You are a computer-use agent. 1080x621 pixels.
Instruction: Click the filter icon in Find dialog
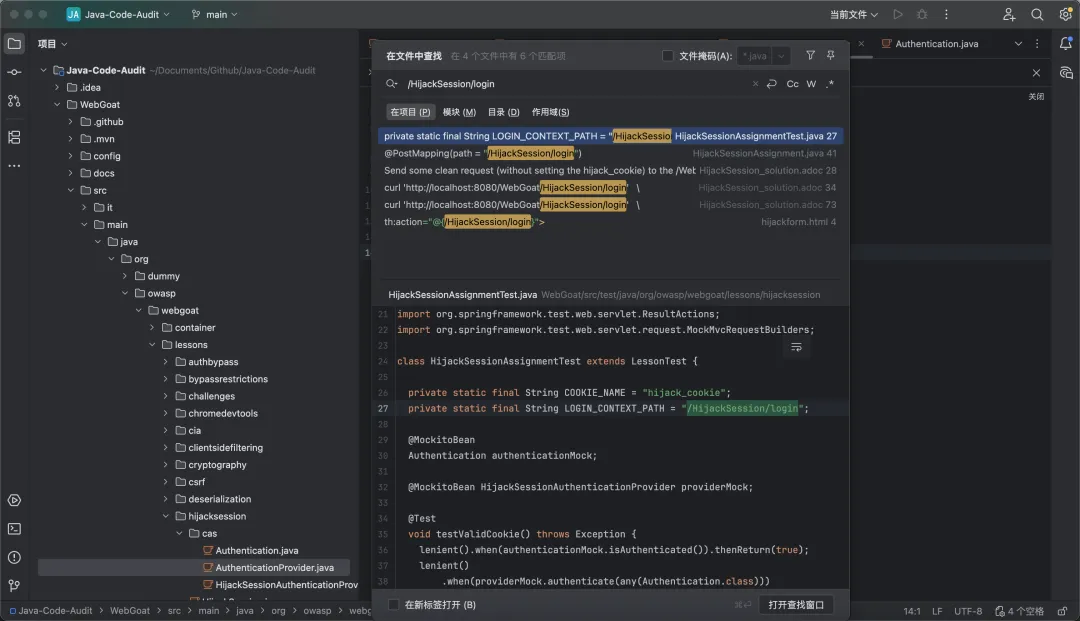click(x=810, y=55)
